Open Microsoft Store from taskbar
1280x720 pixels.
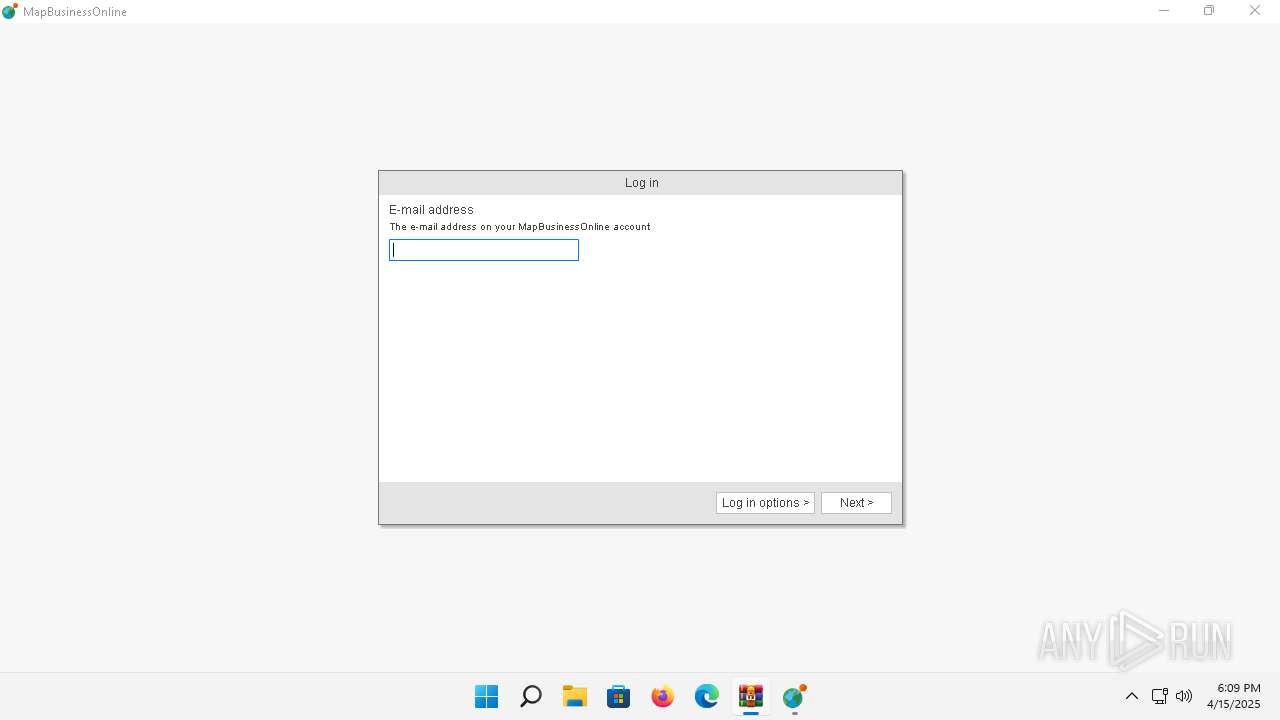[619, 696]
